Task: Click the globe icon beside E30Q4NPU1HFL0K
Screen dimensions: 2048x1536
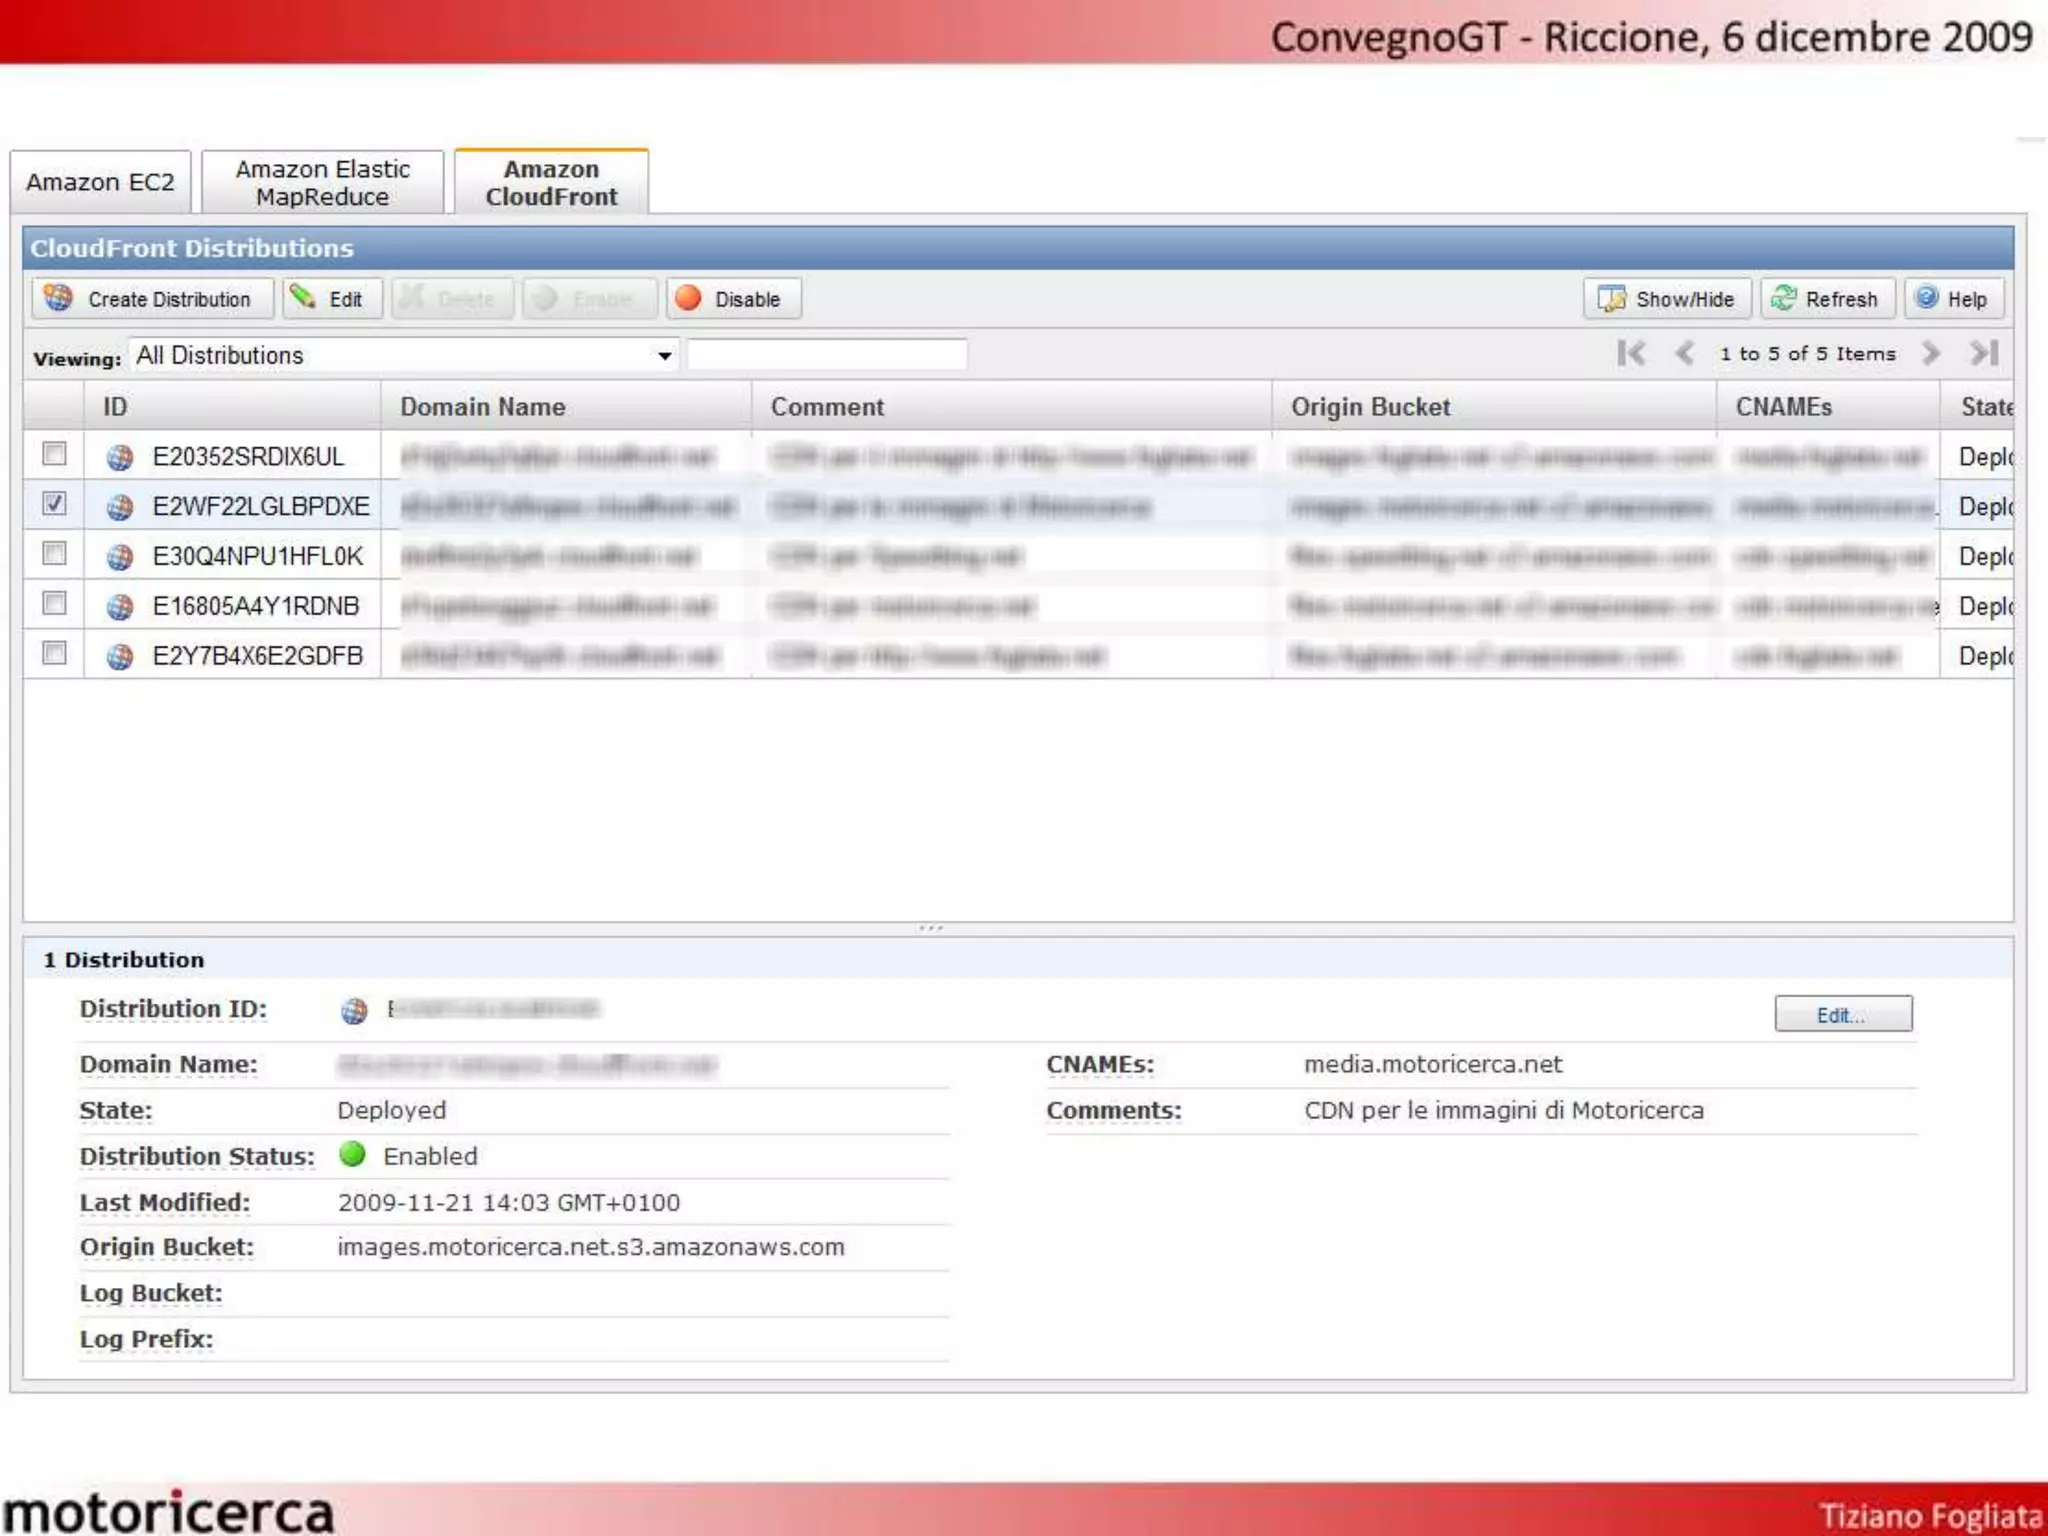Action: (120, 557)
